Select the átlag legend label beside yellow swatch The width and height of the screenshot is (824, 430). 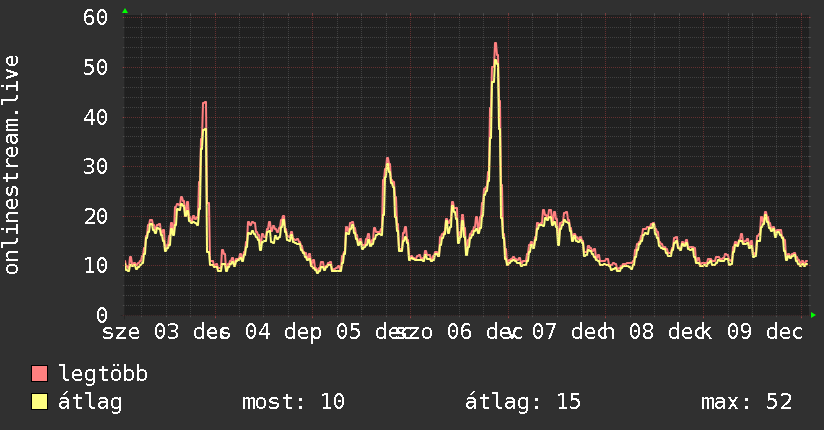tap(90, 402)
